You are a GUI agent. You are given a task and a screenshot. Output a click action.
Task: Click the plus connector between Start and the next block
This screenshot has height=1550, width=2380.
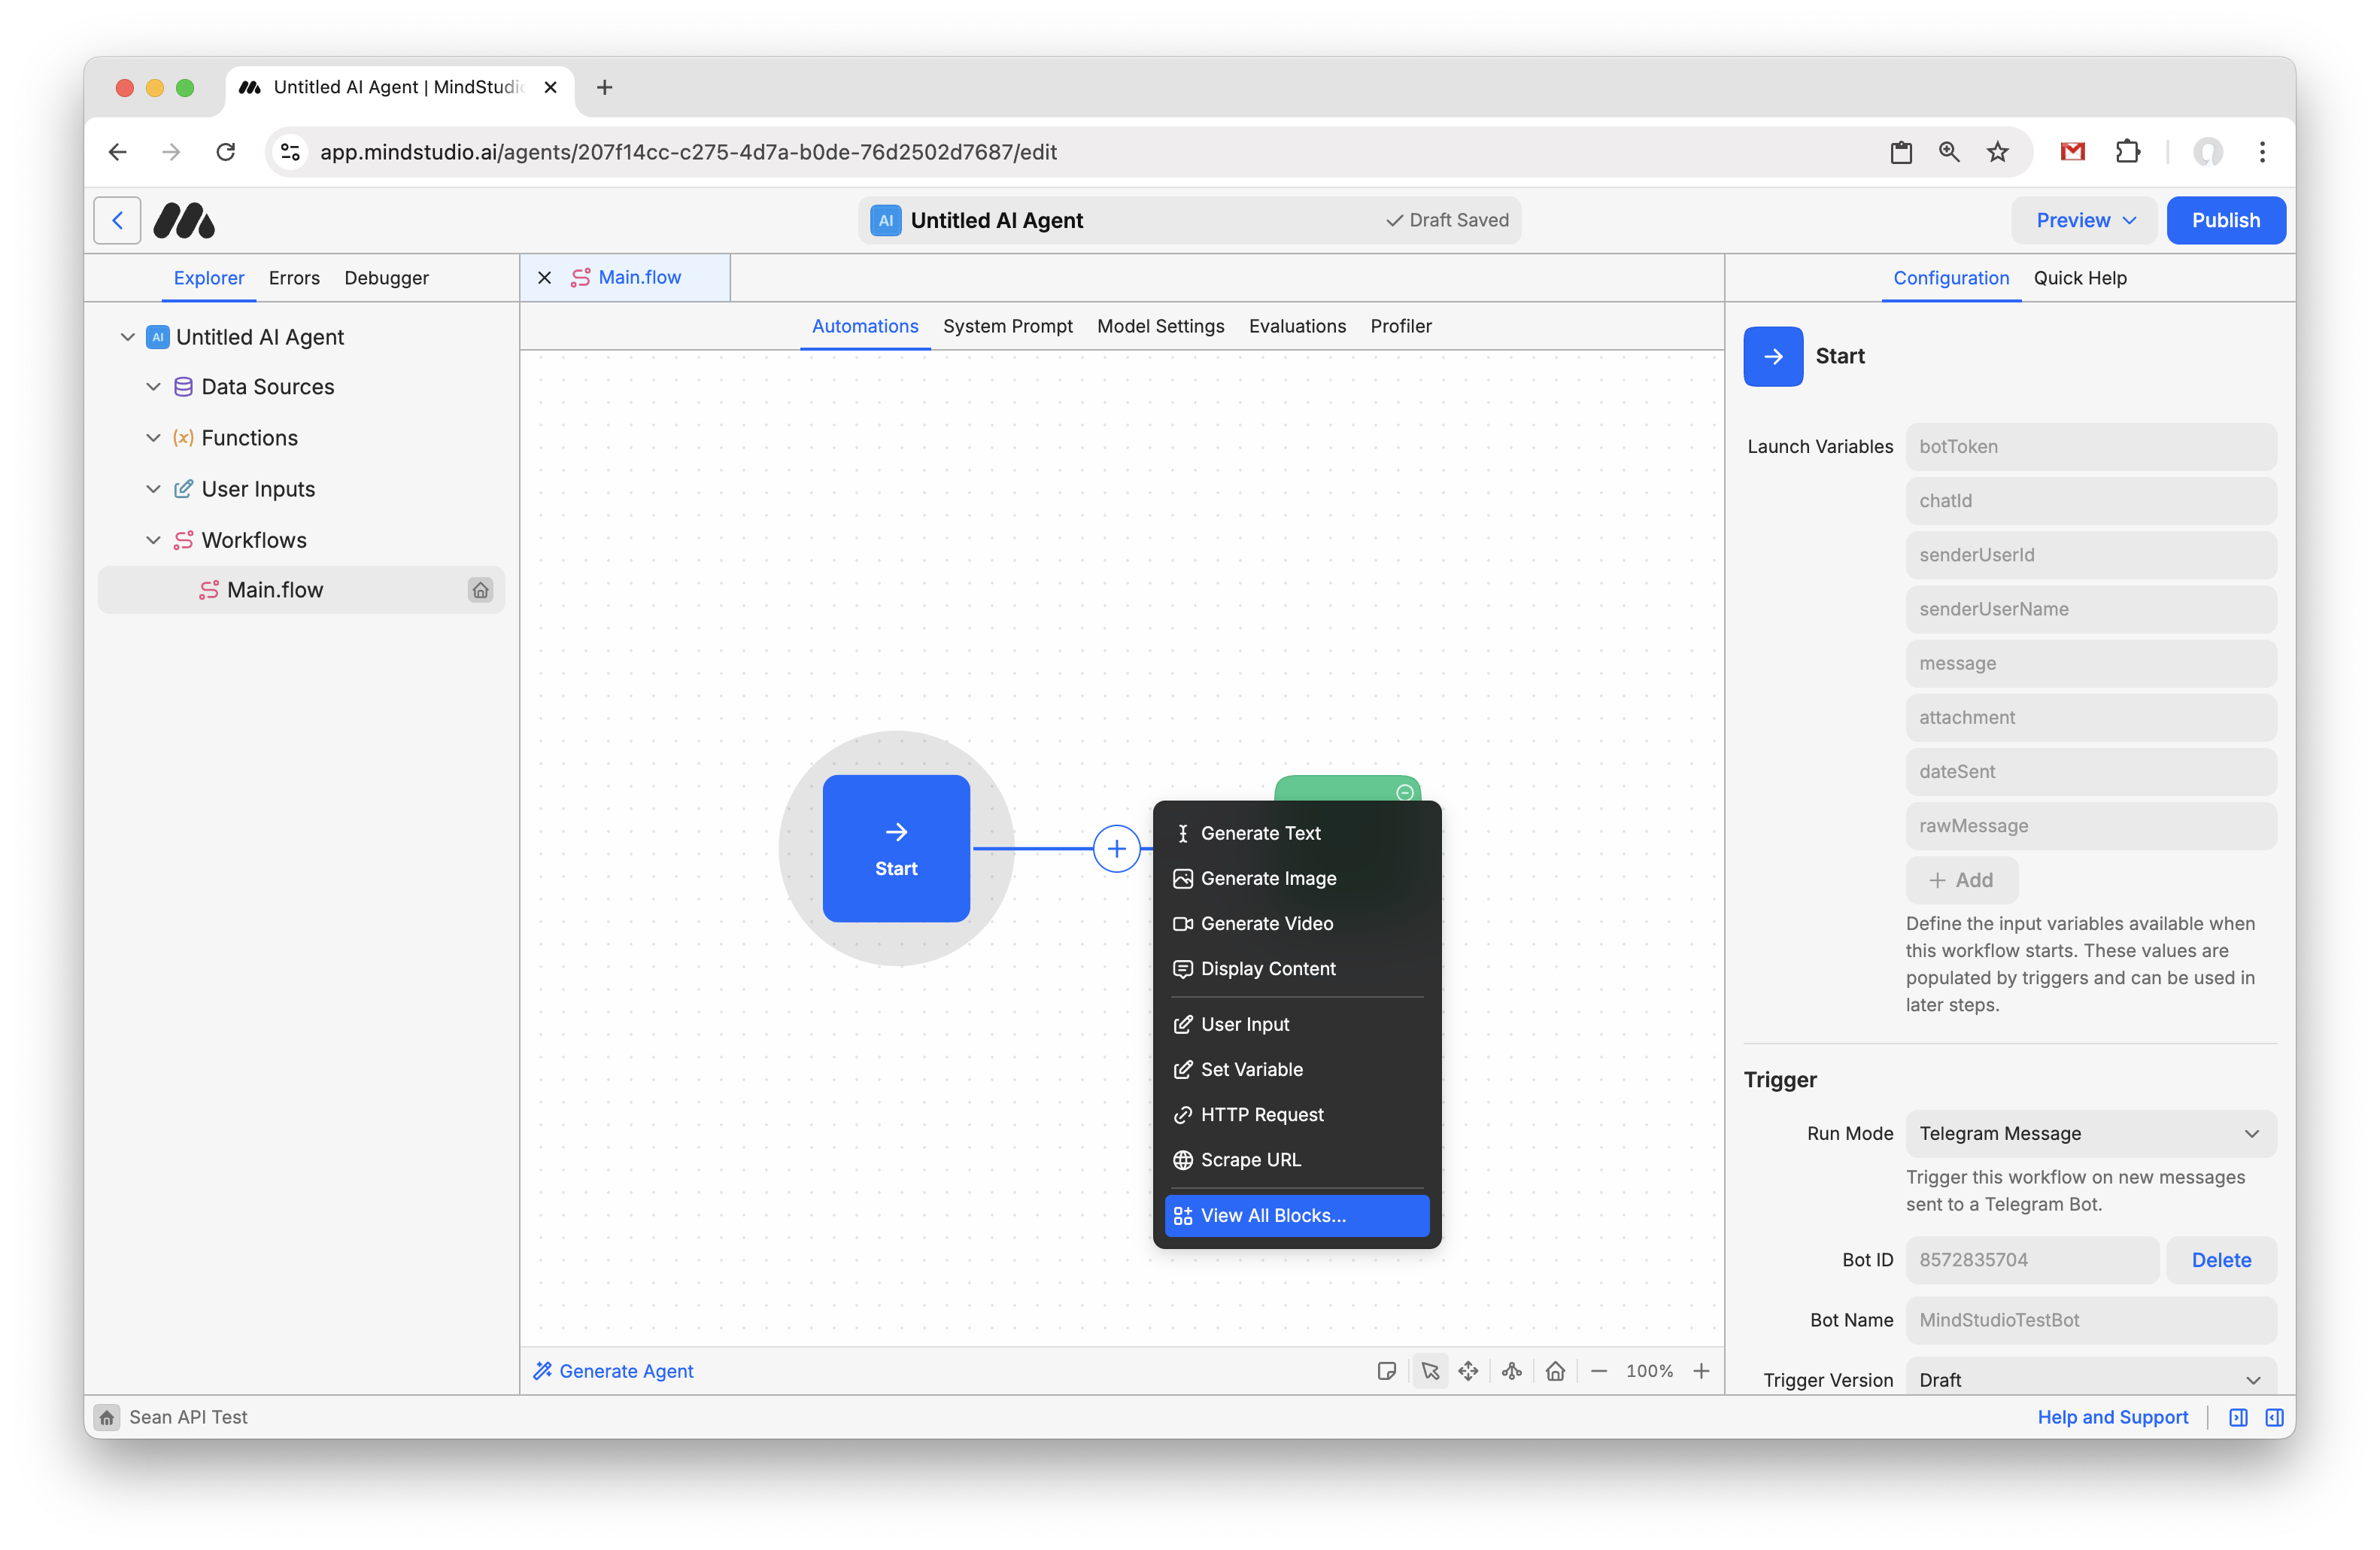tap(1117, 848)
